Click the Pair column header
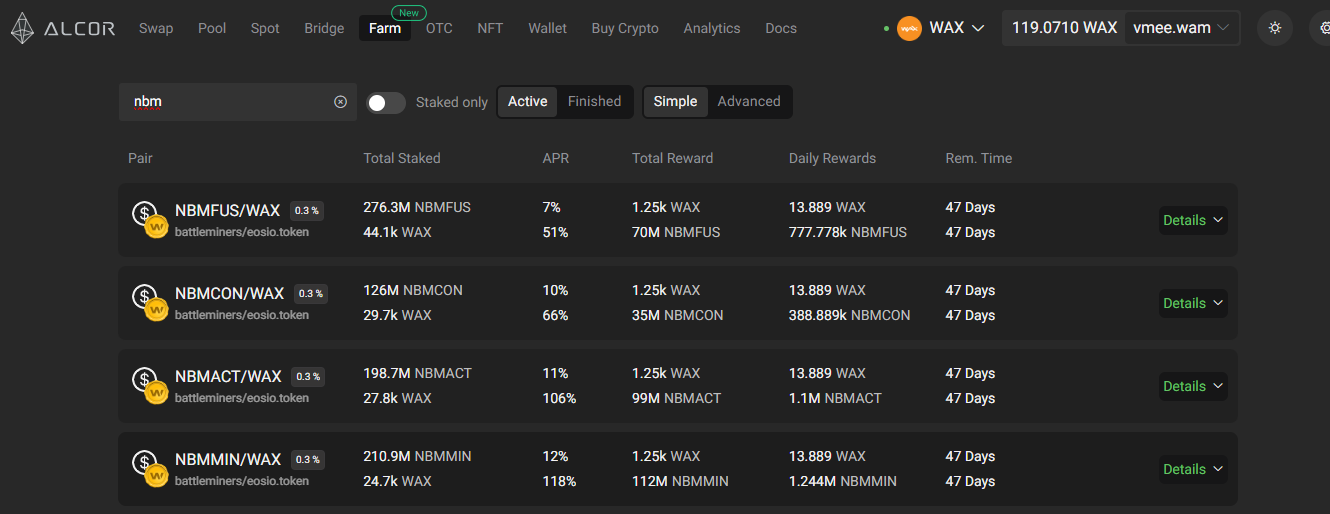Viewport: 1330px width, 514px height. tap(140, 158)
